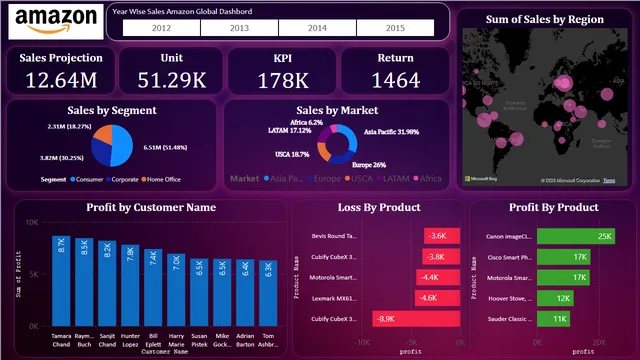Viewport: 640px width, 360px height.
Task: Click the 'USCA 18.7%' data label
Action: (x=292, y=154)
